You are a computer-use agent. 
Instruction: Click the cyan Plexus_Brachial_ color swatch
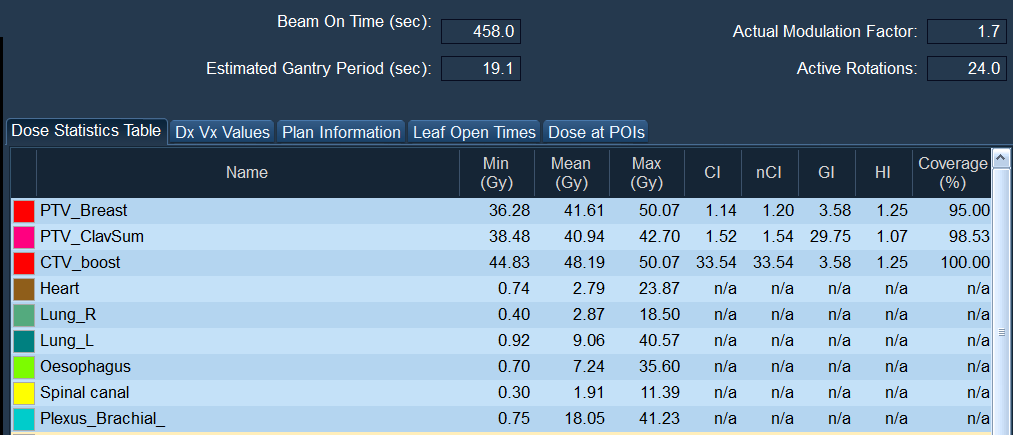point(23,419)
